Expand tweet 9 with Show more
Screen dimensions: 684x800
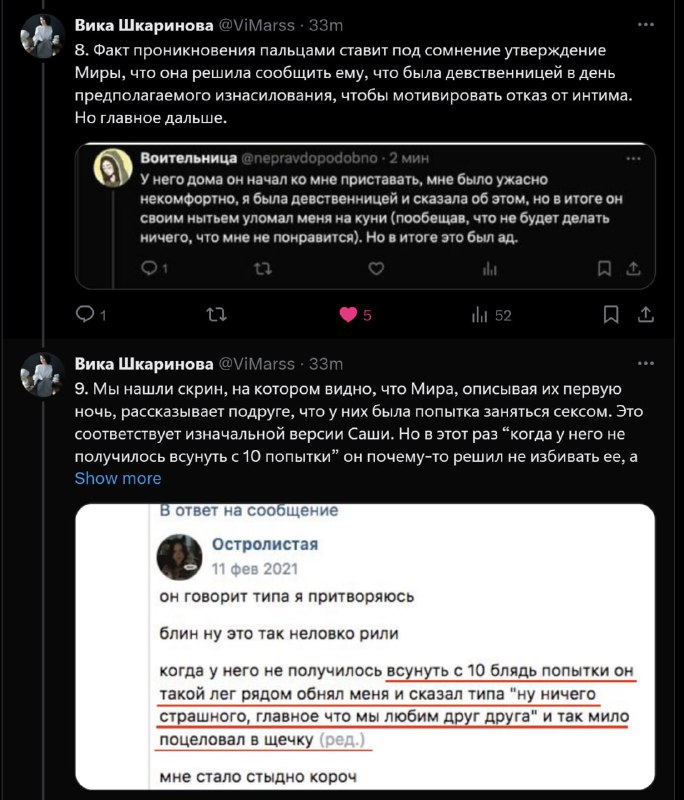point(118,478)
